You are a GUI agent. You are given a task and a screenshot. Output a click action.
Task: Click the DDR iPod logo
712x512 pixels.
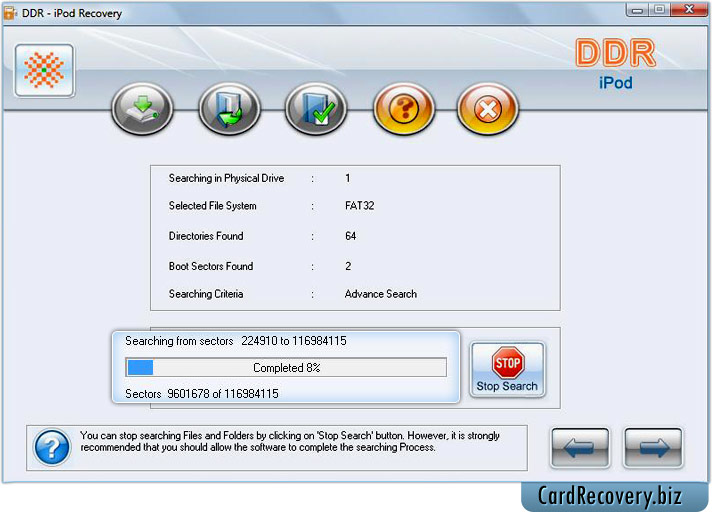616,64
